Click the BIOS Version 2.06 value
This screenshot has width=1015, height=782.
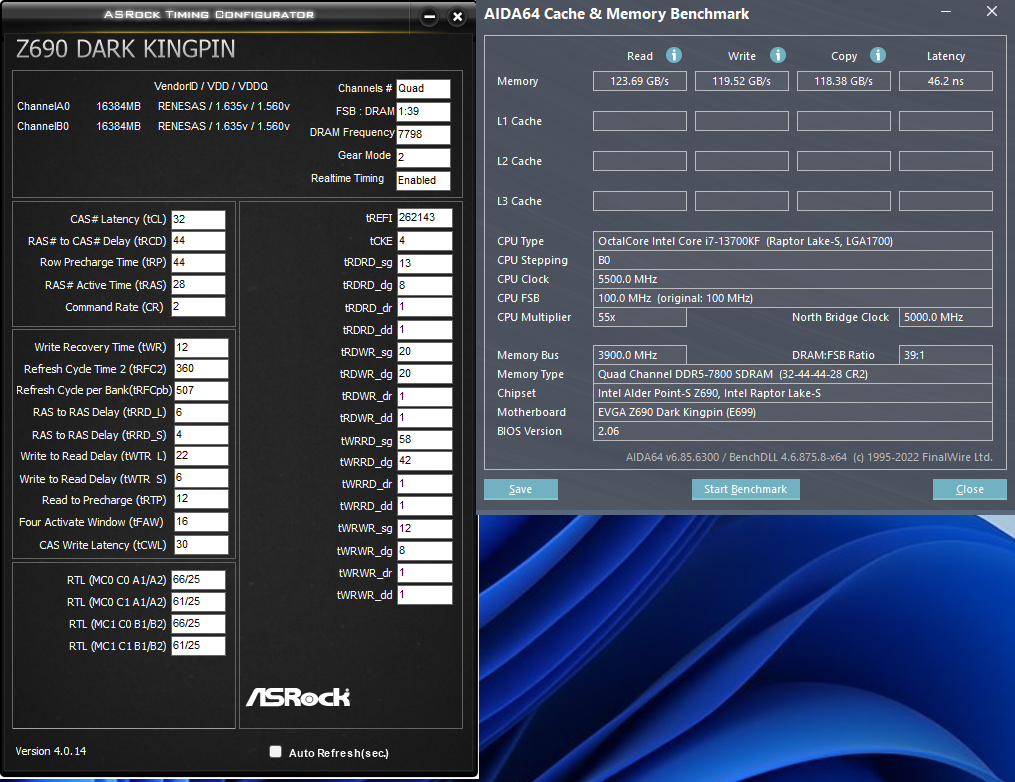tap(792, 431)
